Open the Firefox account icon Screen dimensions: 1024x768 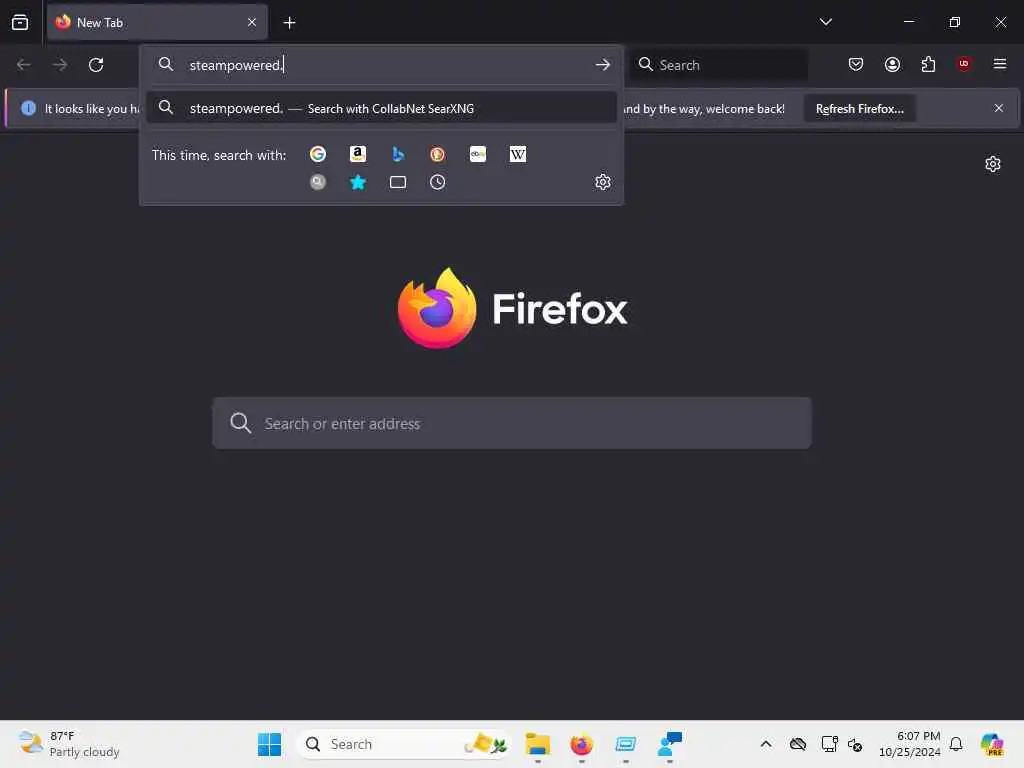coord(892,64)
